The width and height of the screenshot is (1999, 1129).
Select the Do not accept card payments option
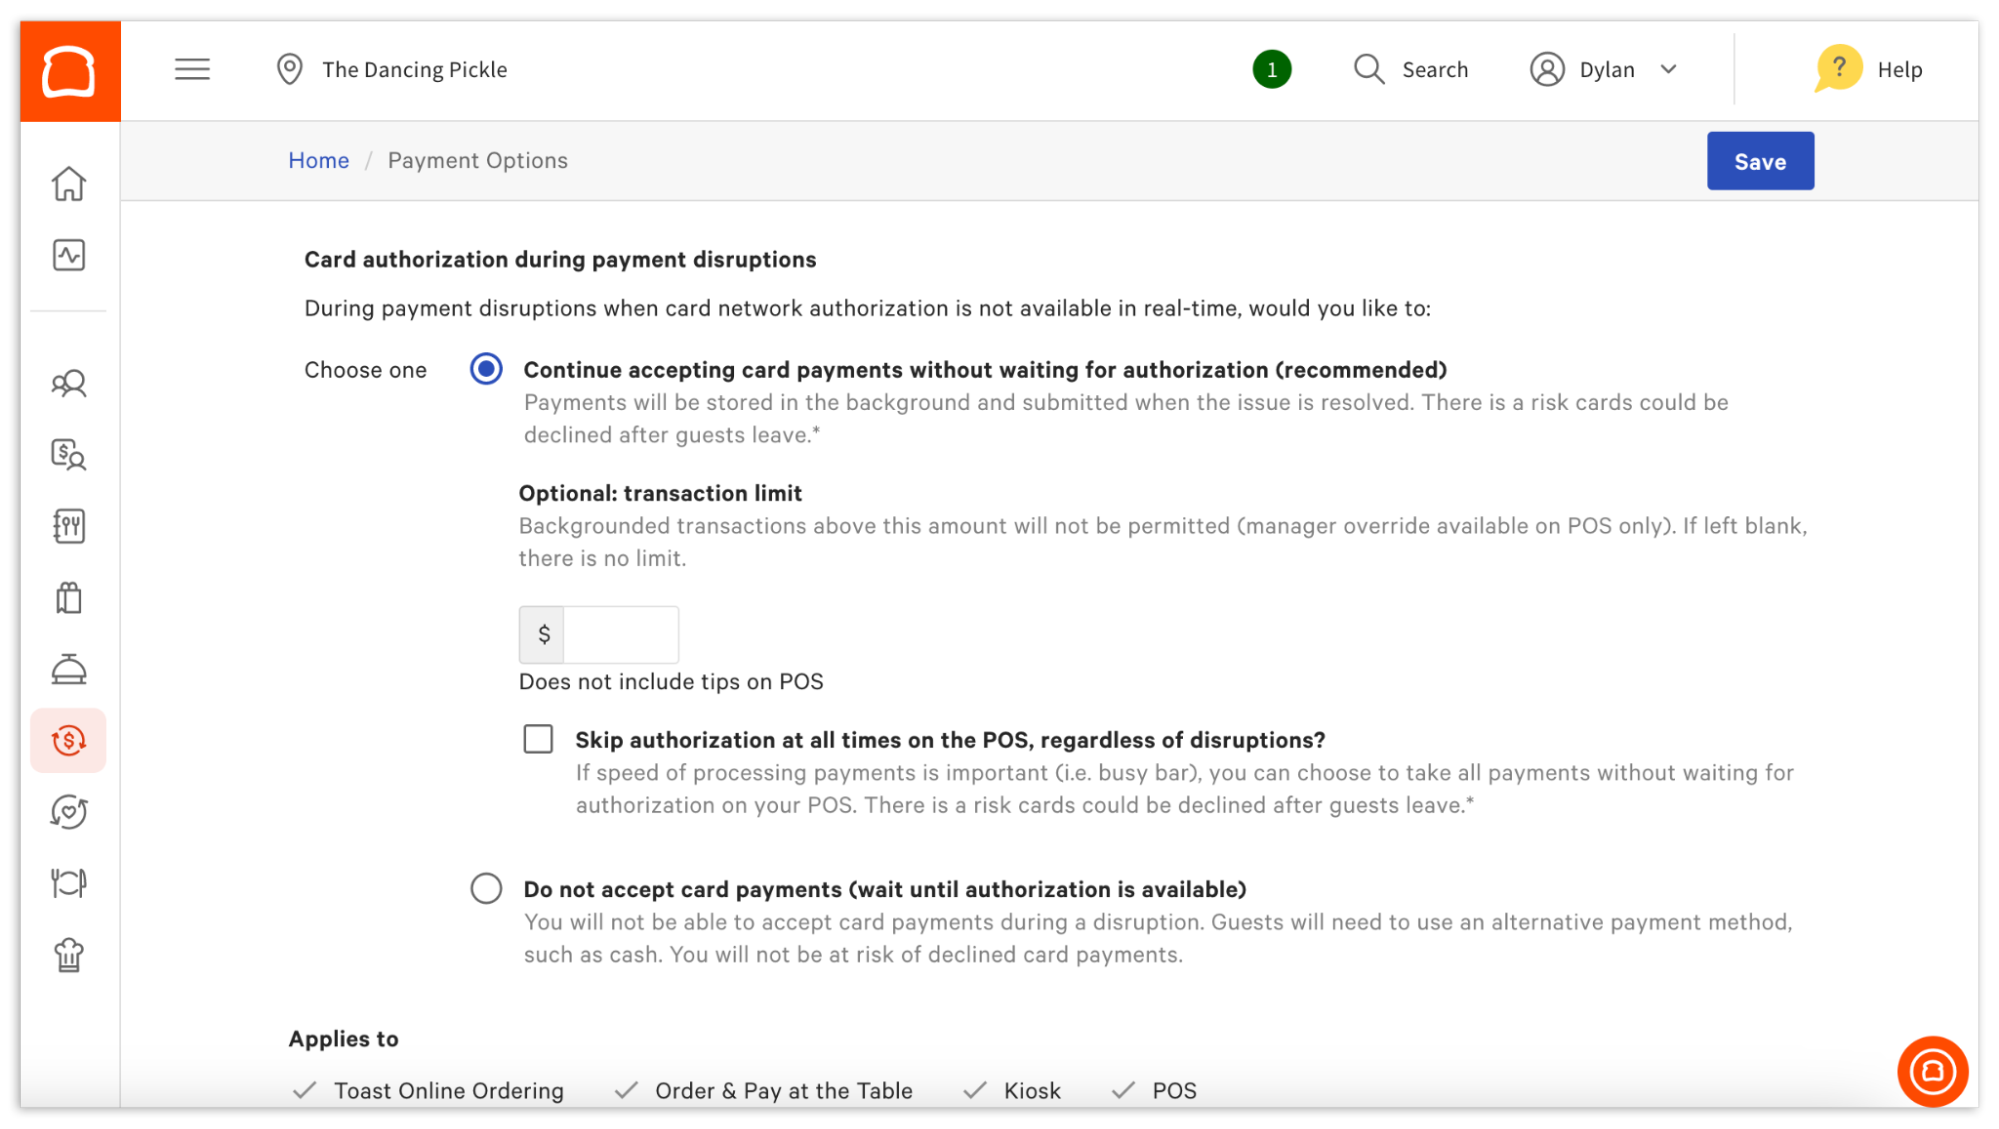click(x=485, y=888)
